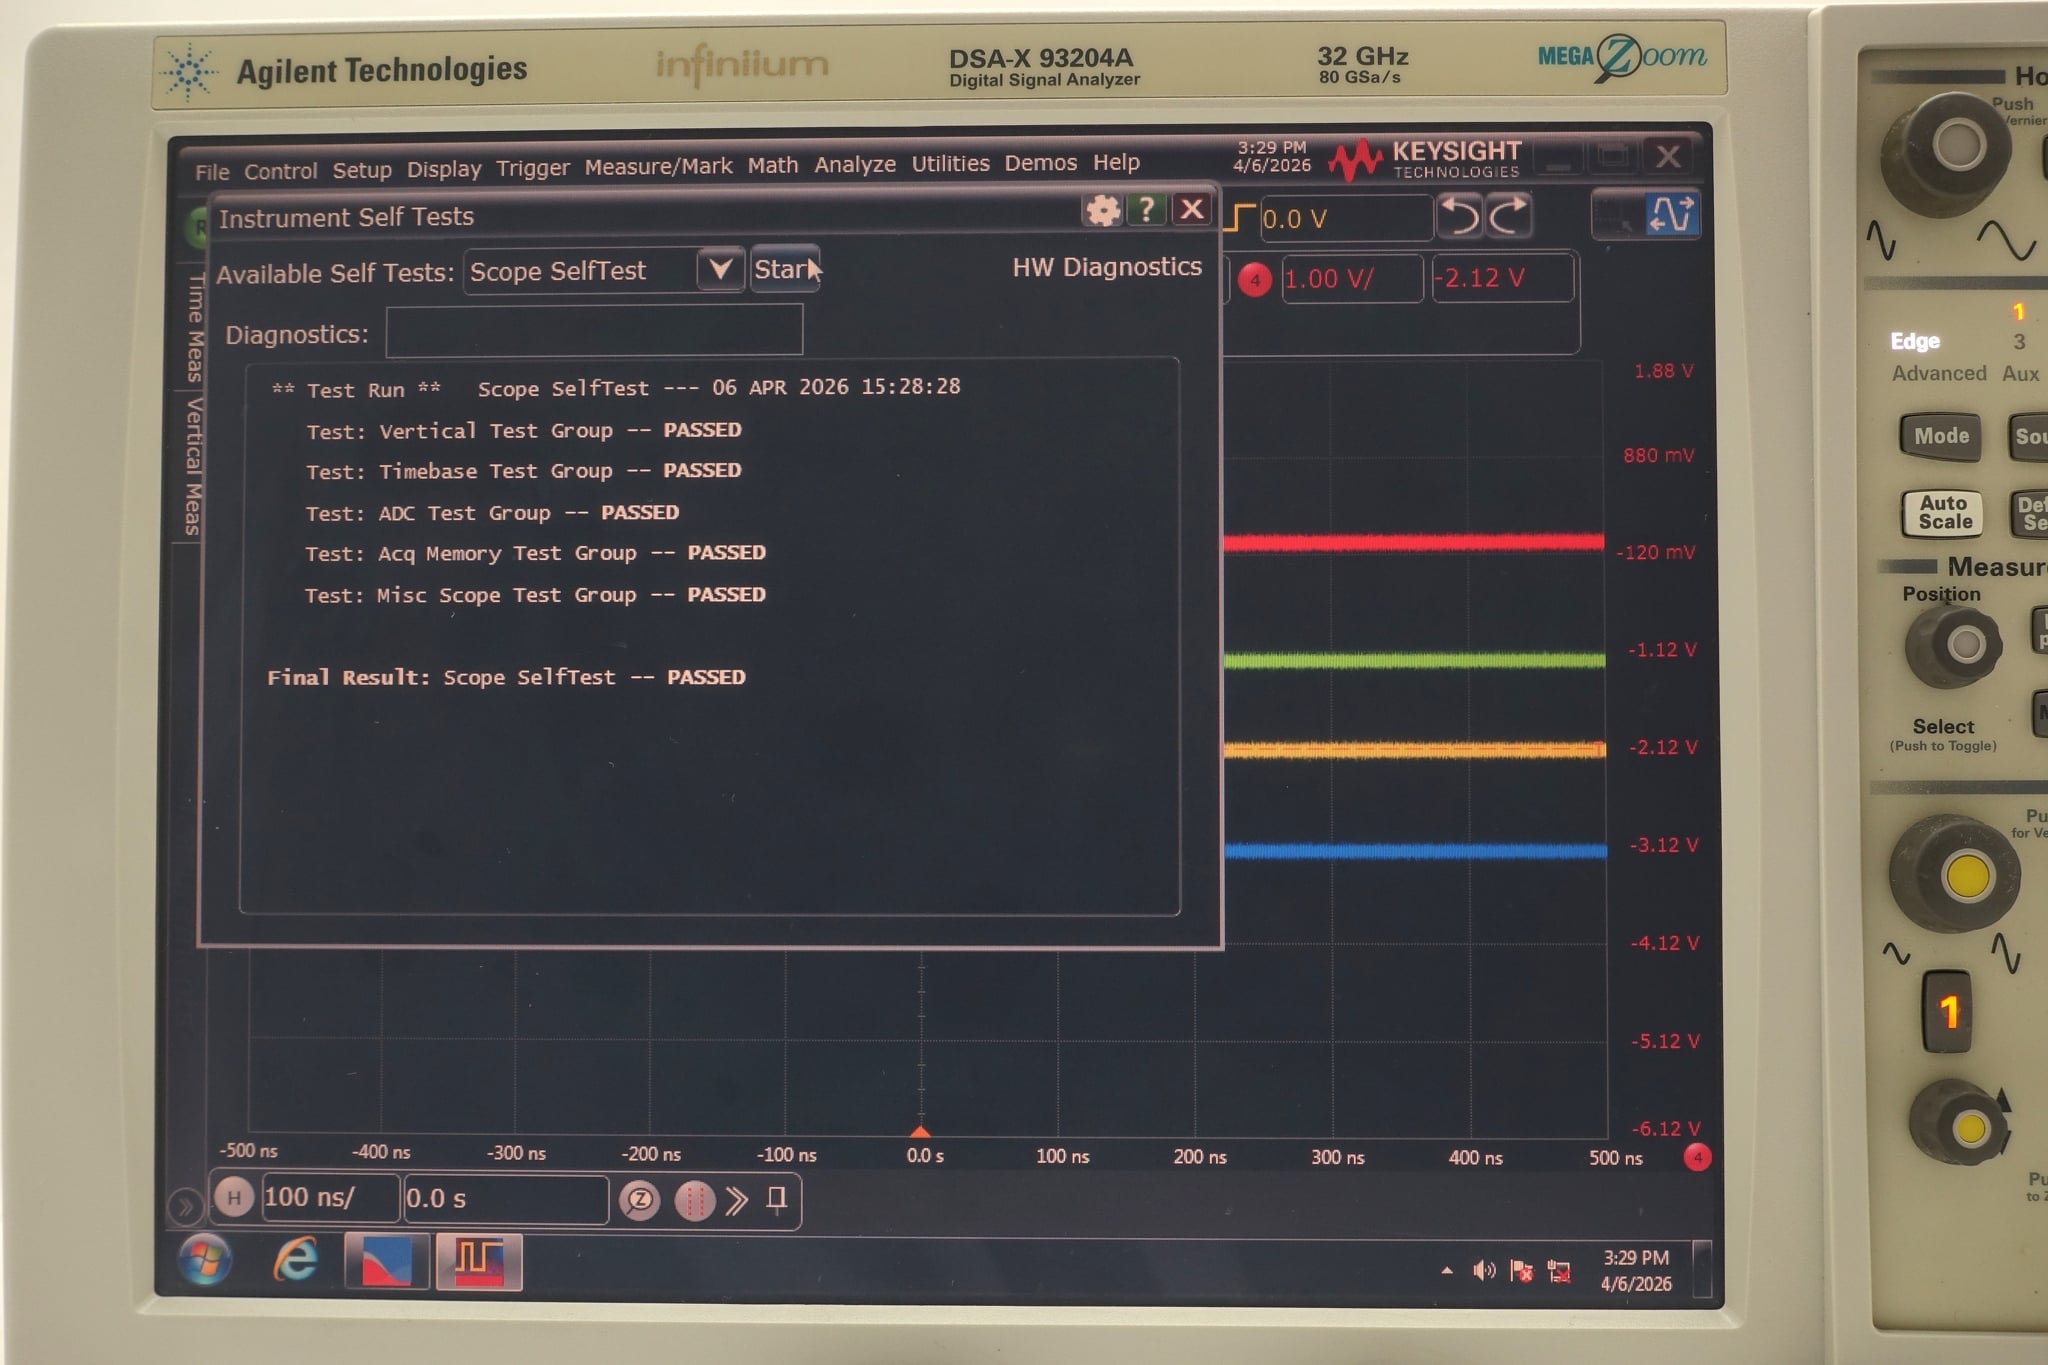Open the Vertical Meas side tab
Screen dimensions: 2048x1365
194,465
